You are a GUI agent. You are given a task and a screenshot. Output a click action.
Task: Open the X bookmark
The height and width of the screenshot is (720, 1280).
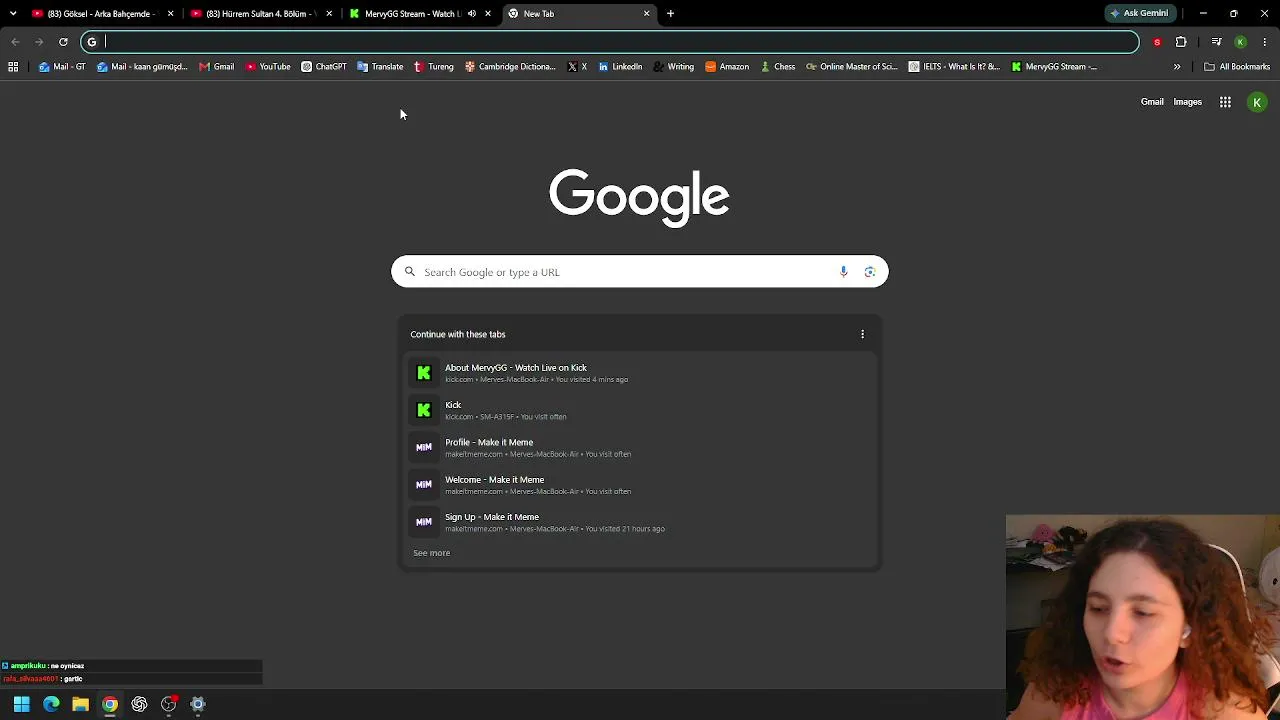pyautogui.click(x=577, y=67)
